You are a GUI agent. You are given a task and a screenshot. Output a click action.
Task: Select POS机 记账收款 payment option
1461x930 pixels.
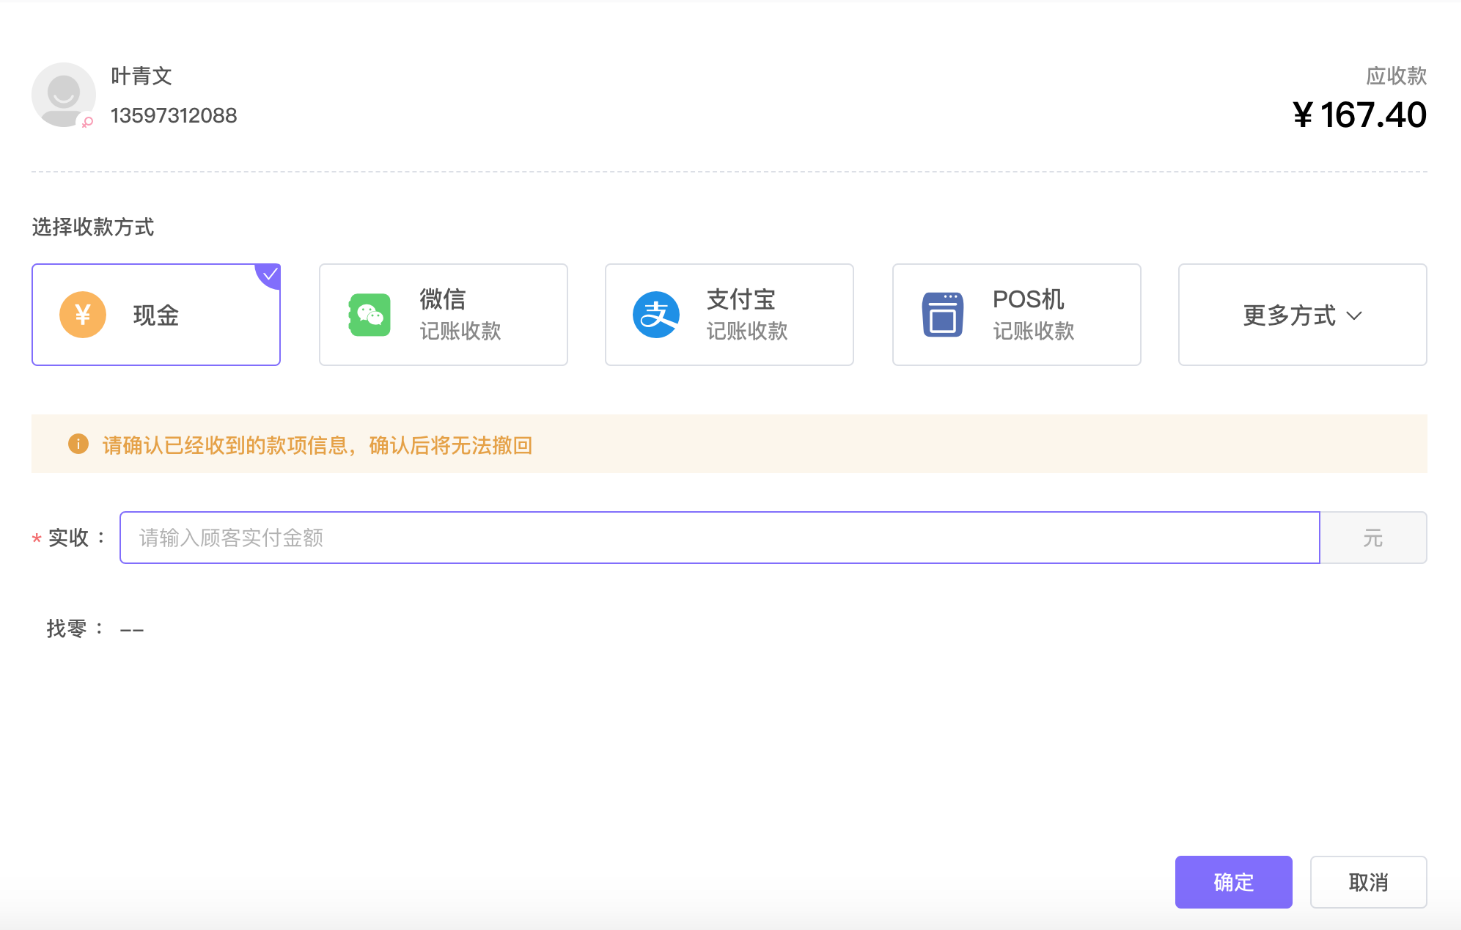pyautogui.click(x=1016, y=314)
